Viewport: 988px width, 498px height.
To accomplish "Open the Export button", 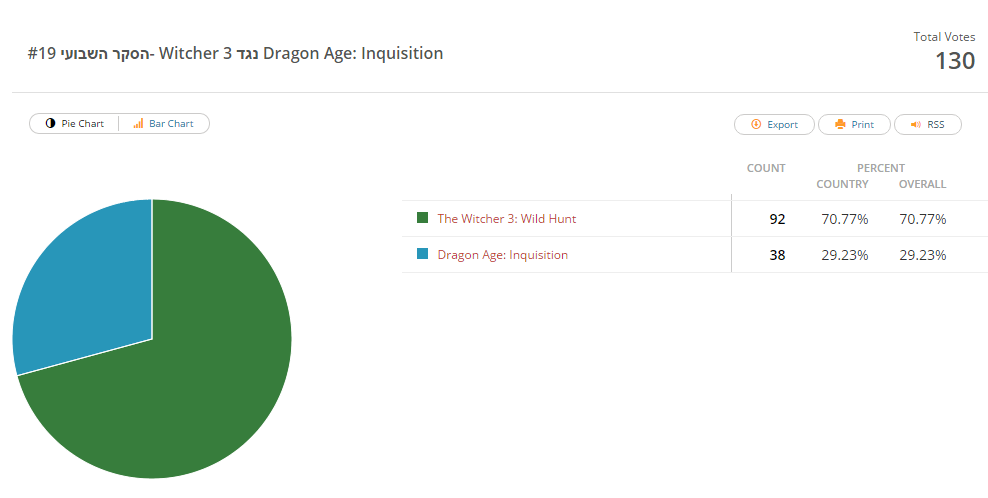I will click(774, 124).
